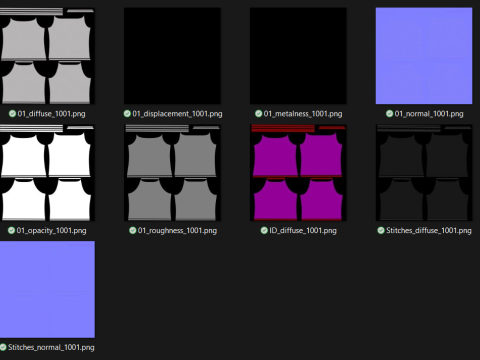
Task: Click the file name ID_diffuse_1001.png
Action: pos(303,231)
